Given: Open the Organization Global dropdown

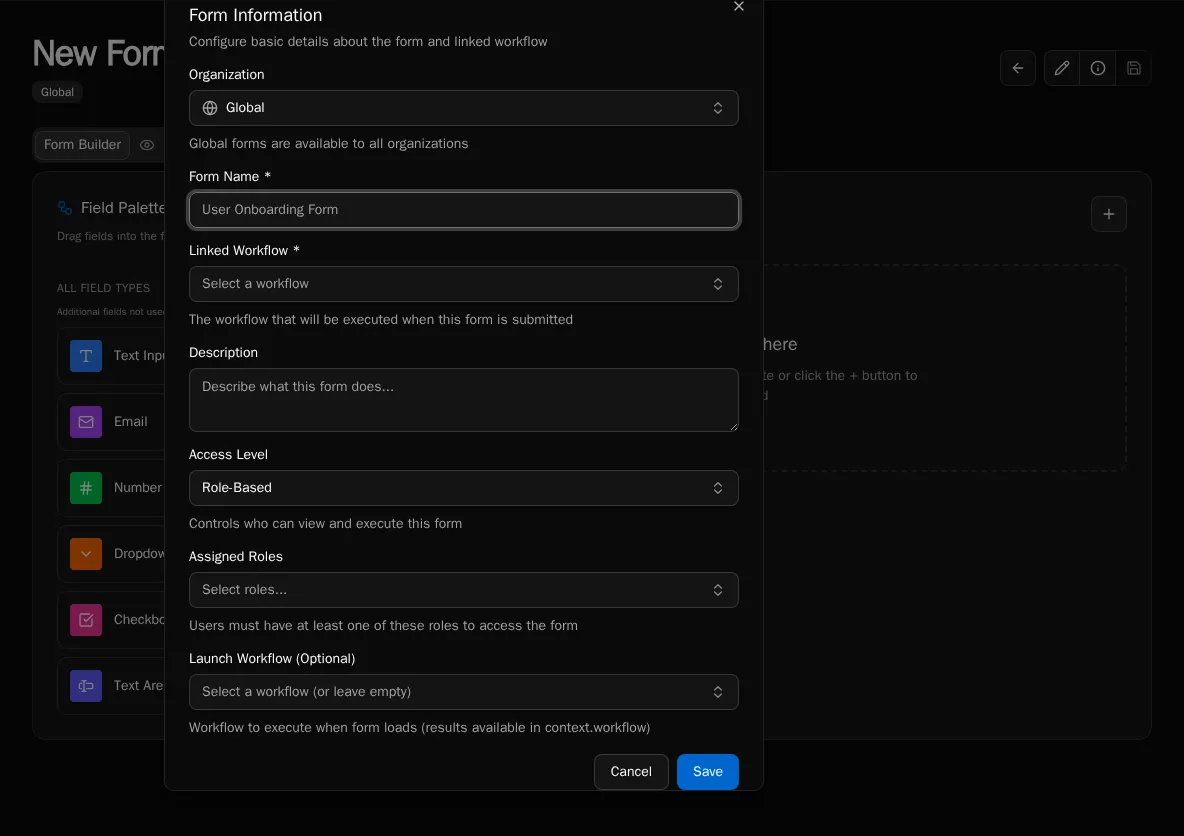Looking at the screenshot, I should [463, 108].
